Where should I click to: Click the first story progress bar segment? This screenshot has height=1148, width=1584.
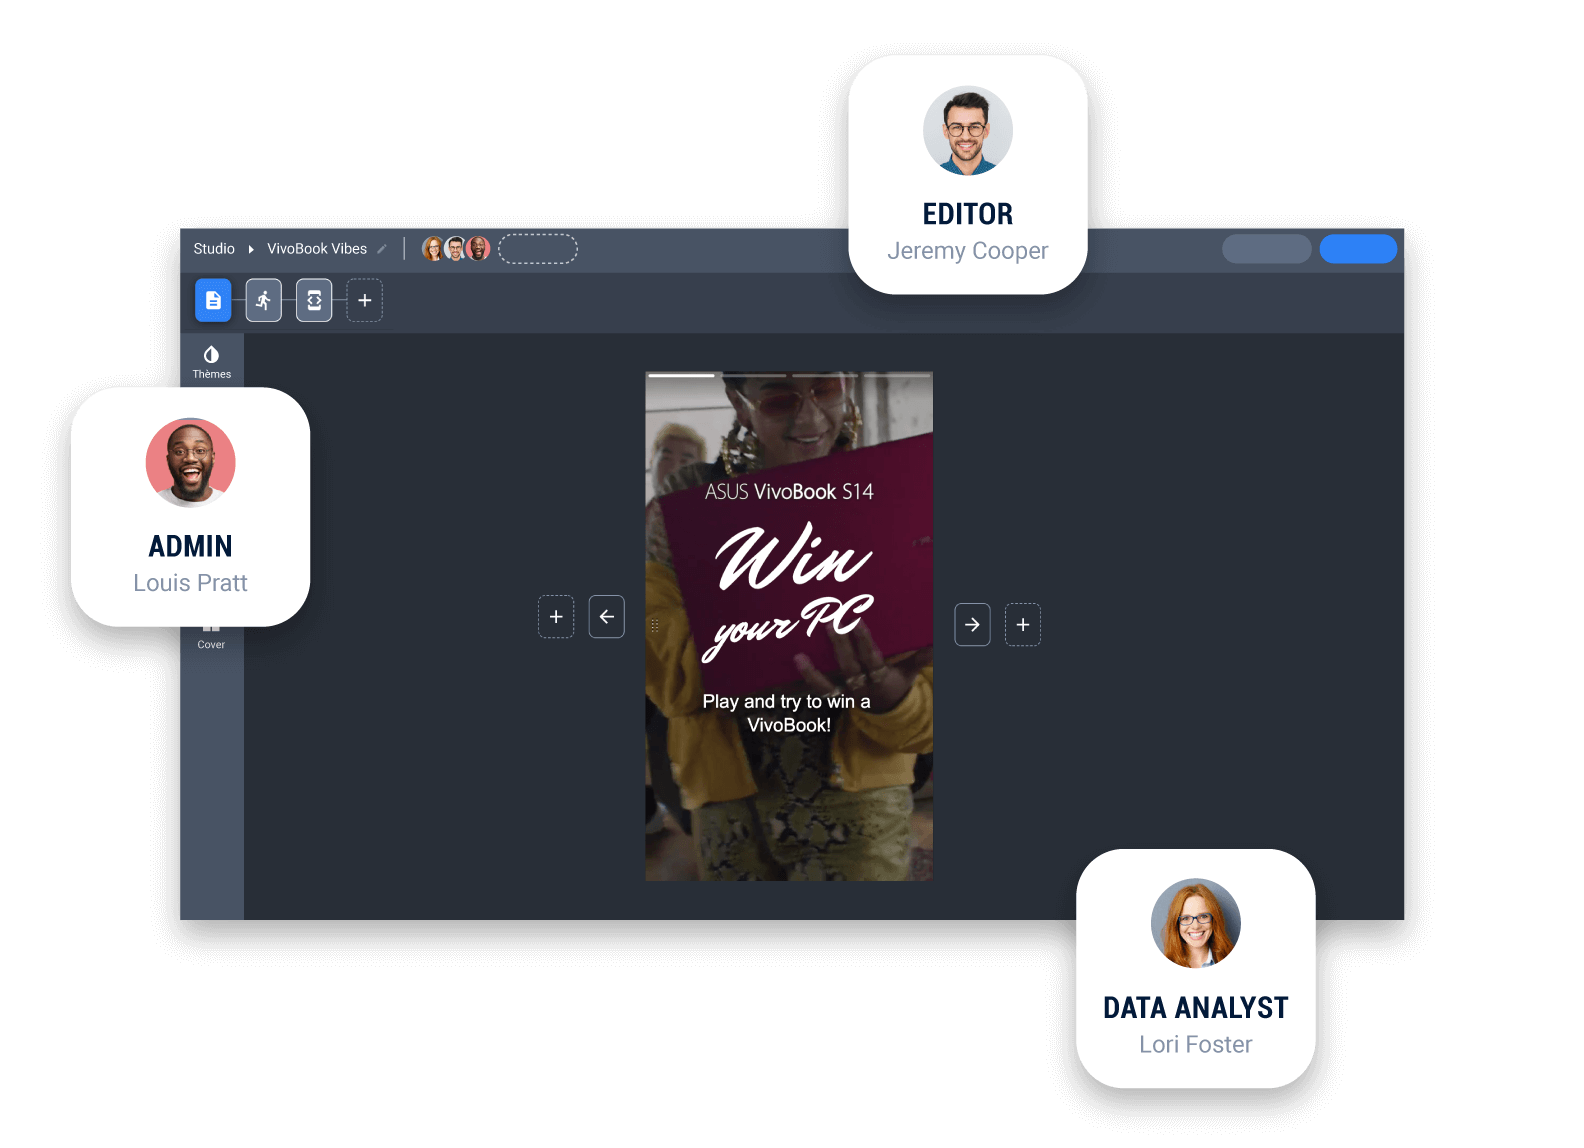[681, 375]
